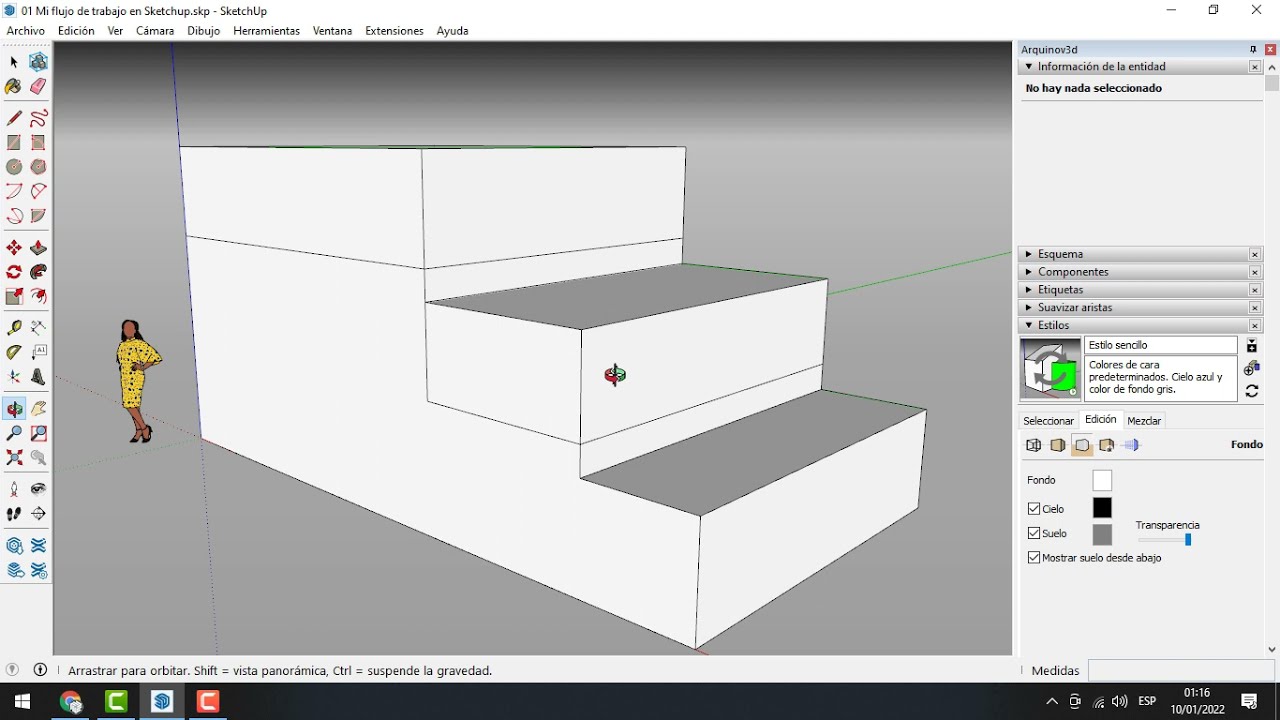Select the Text label tool
This screenshot has height=720, width=1280.
[38, 352]
